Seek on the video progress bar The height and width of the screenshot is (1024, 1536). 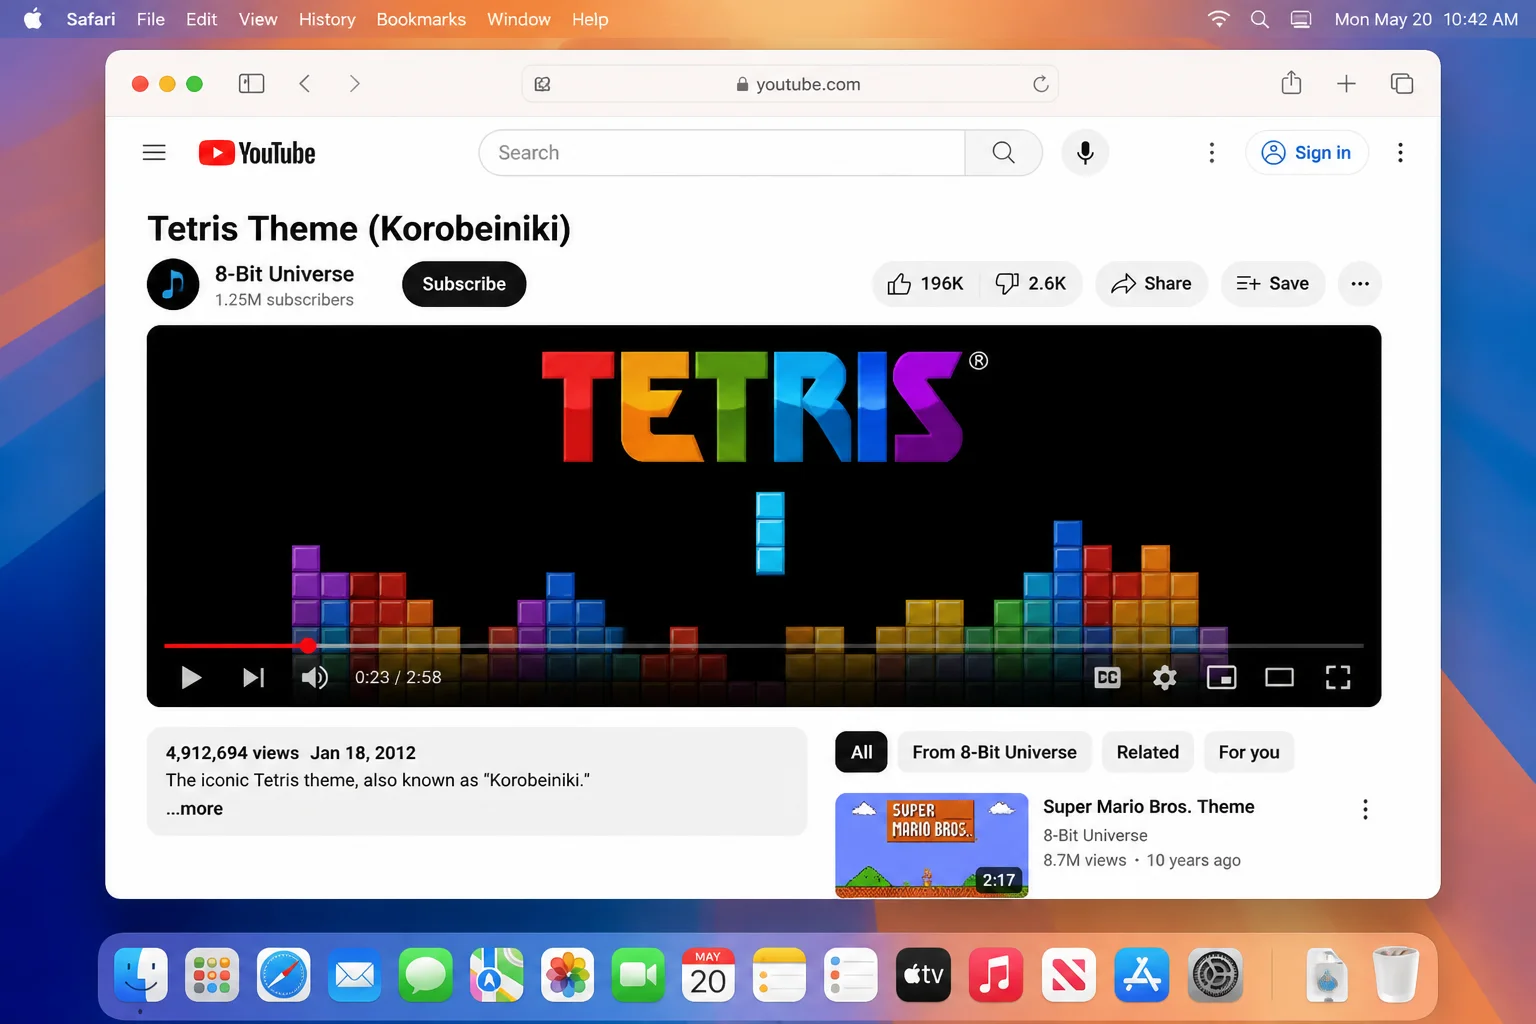764,646
